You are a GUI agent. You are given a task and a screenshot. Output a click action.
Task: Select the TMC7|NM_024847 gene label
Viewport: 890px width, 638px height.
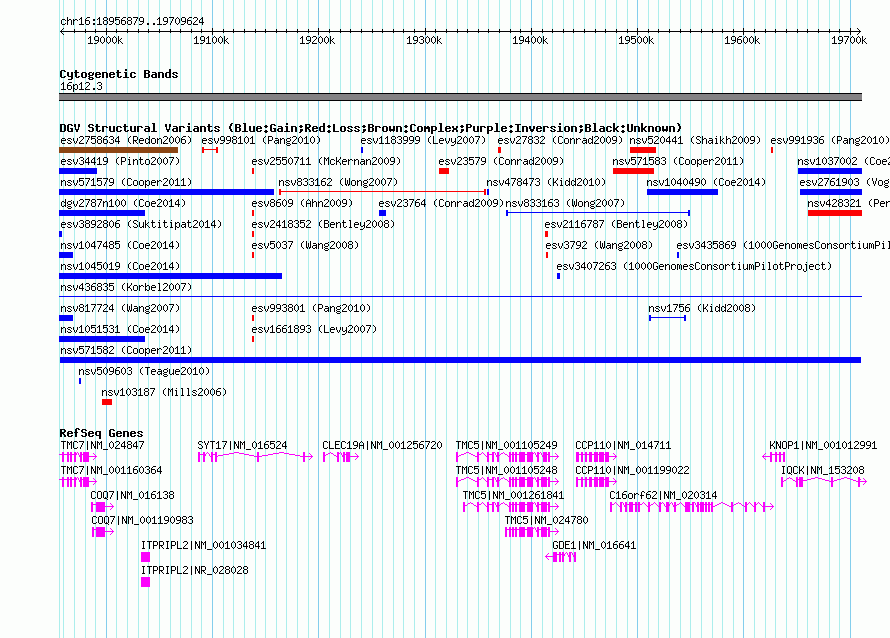pyautogui.click(x=102, y=446)
